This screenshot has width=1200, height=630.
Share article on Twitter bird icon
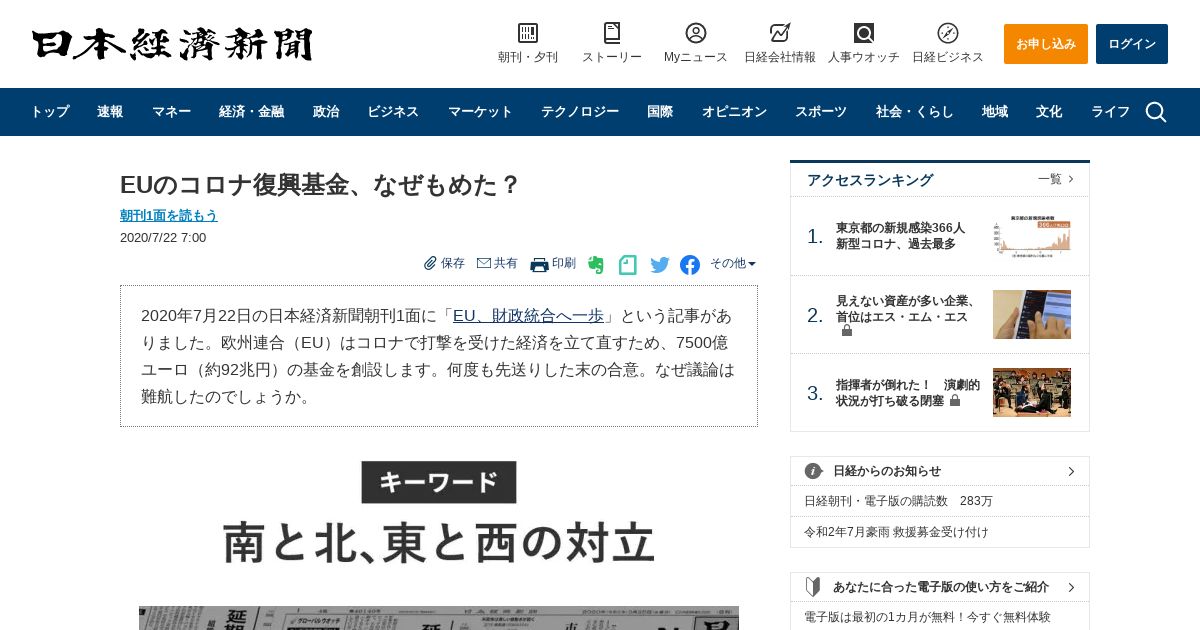(x=660, y=265)
